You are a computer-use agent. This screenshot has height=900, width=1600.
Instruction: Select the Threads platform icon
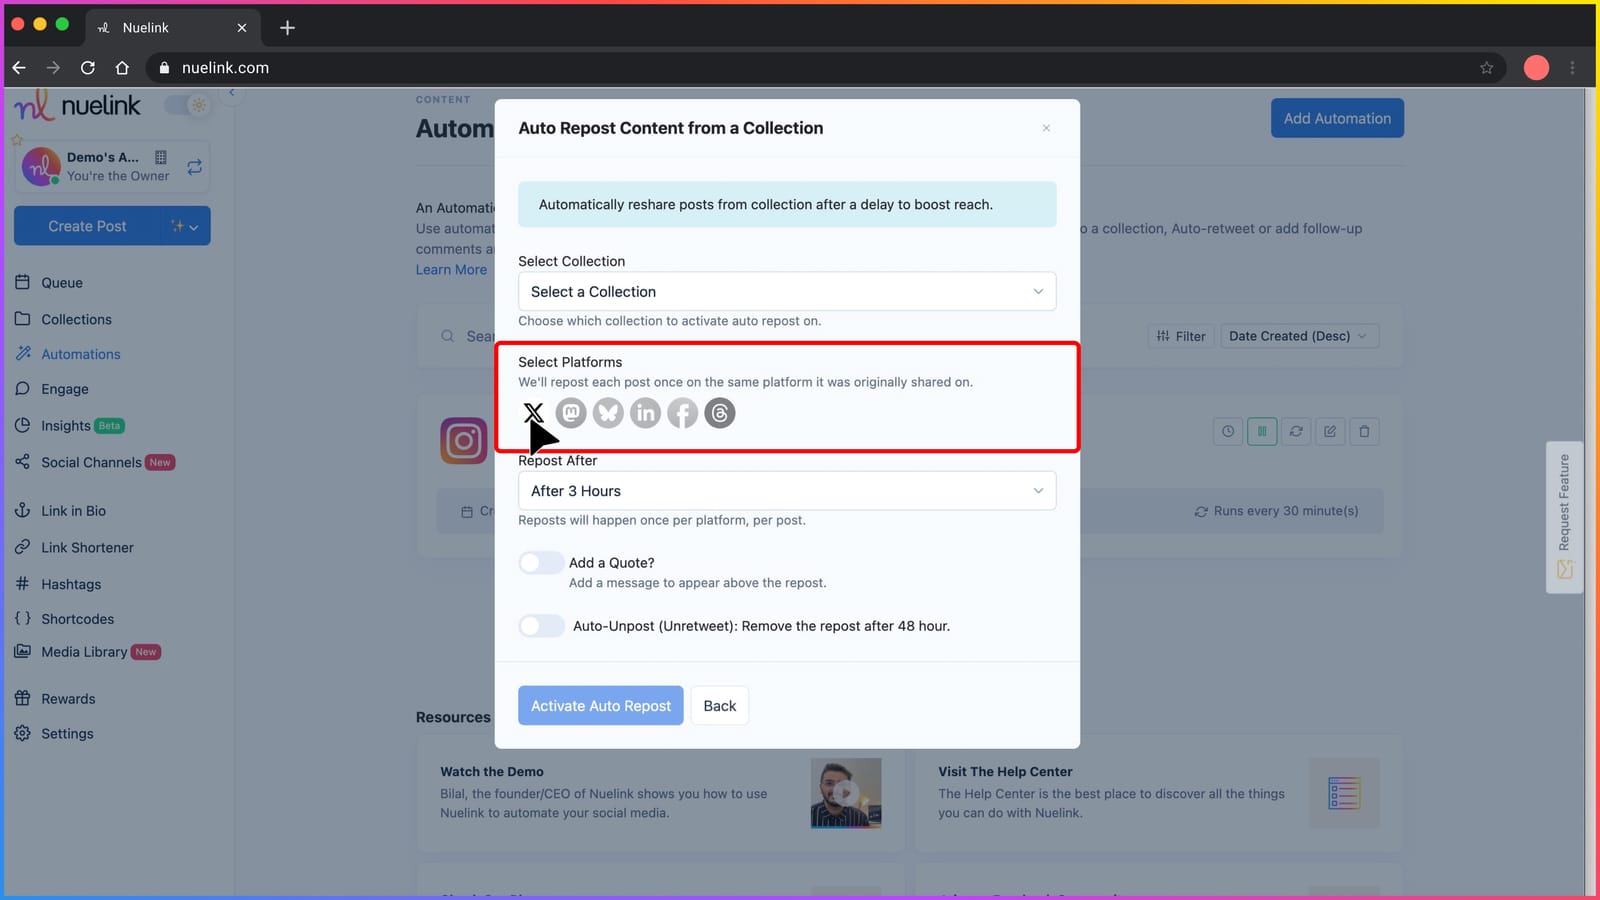click(x=719, y=412)
